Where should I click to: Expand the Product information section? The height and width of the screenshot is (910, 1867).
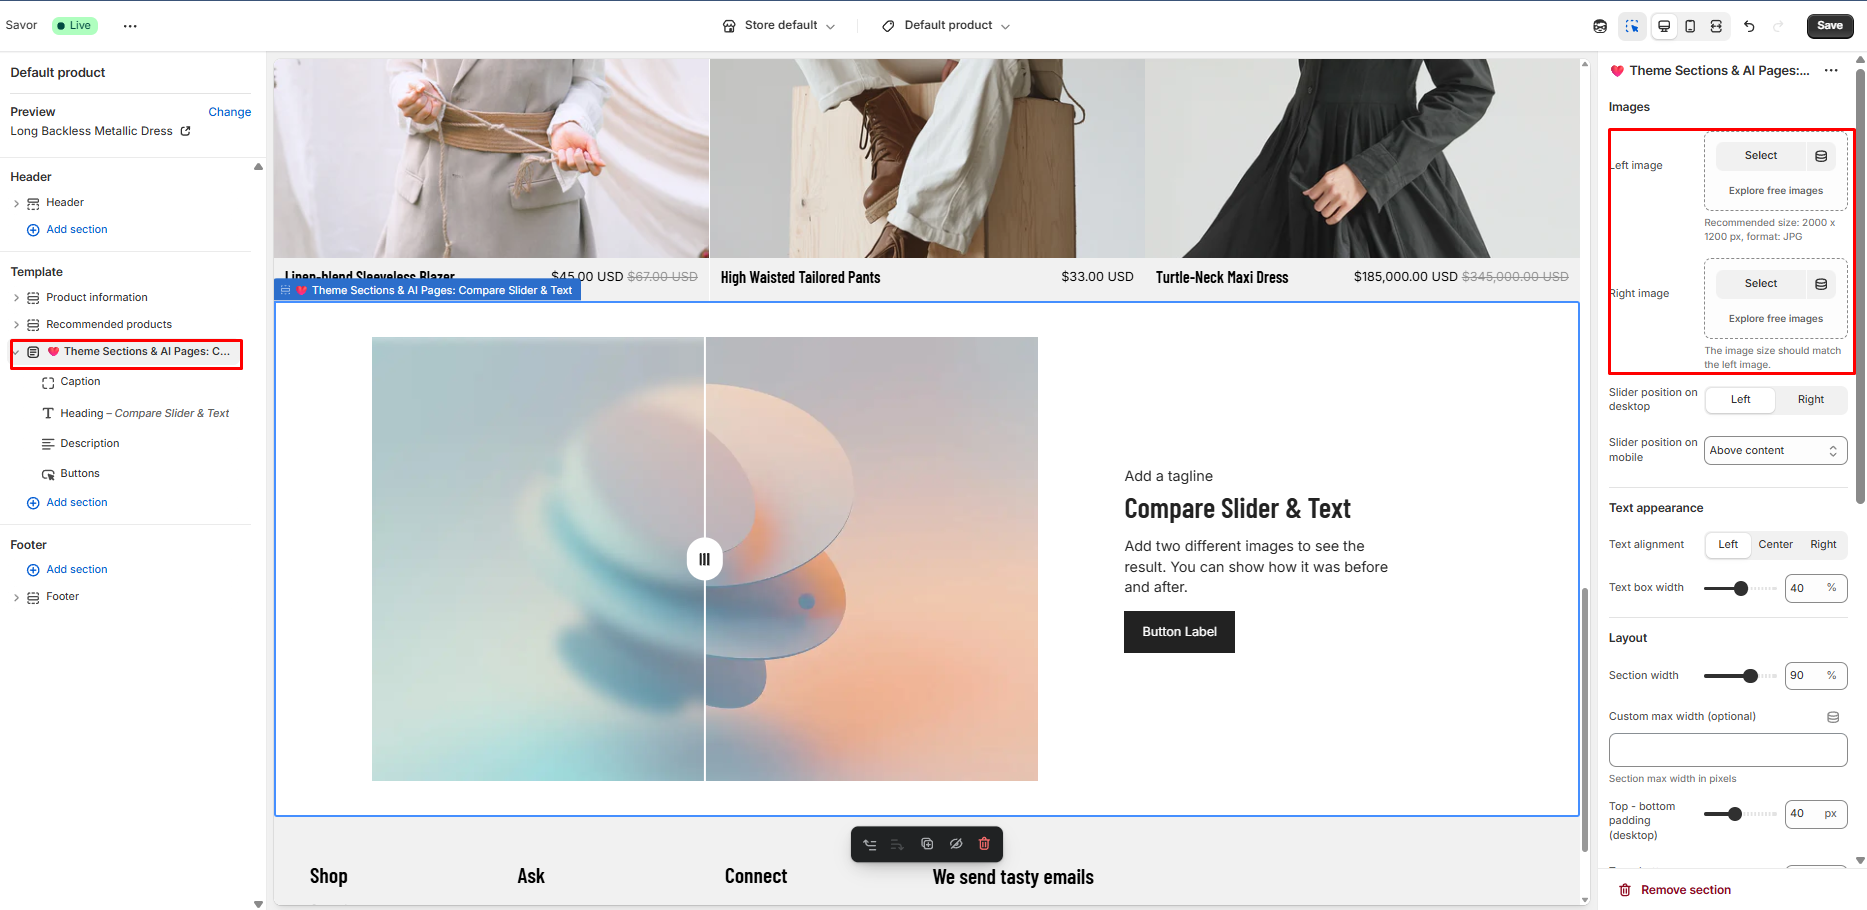[16, 298]
